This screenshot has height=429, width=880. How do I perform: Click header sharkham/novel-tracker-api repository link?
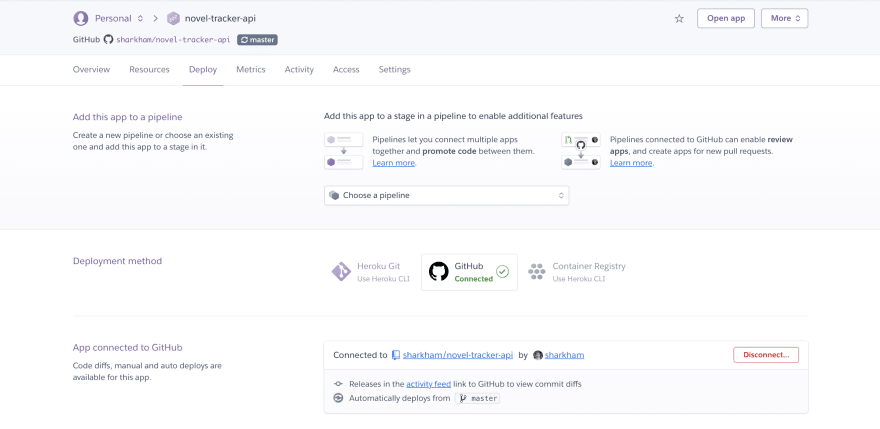(173, 40)
